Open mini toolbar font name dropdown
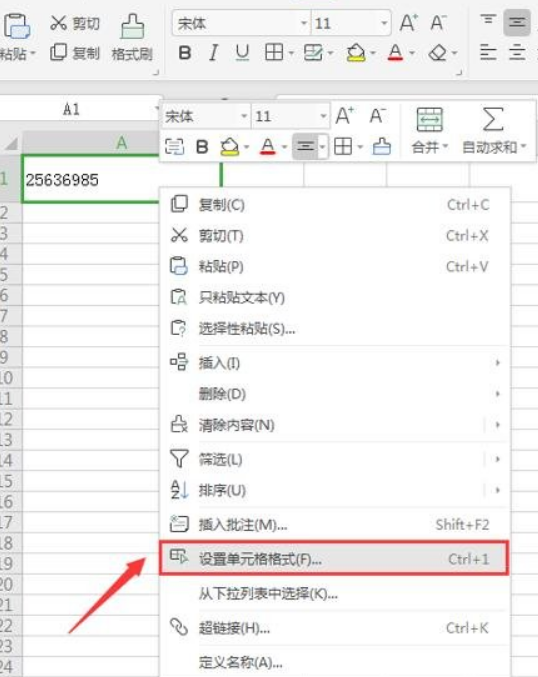This screenshot has height=677, width=538. point(244,116)
